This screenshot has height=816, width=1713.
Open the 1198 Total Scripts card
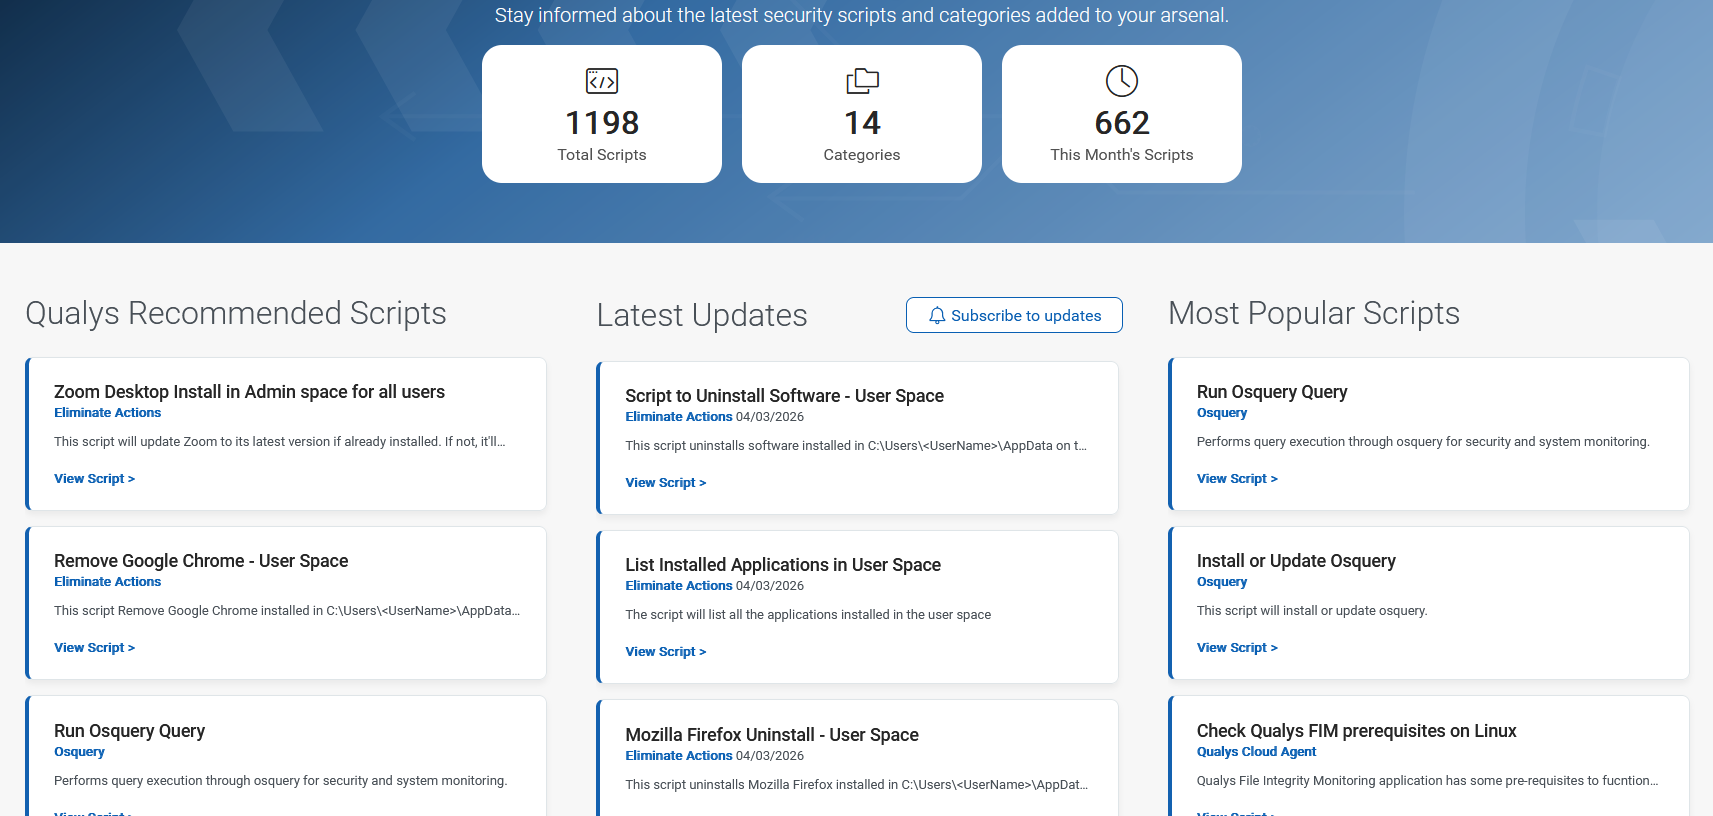click(602, 114)
